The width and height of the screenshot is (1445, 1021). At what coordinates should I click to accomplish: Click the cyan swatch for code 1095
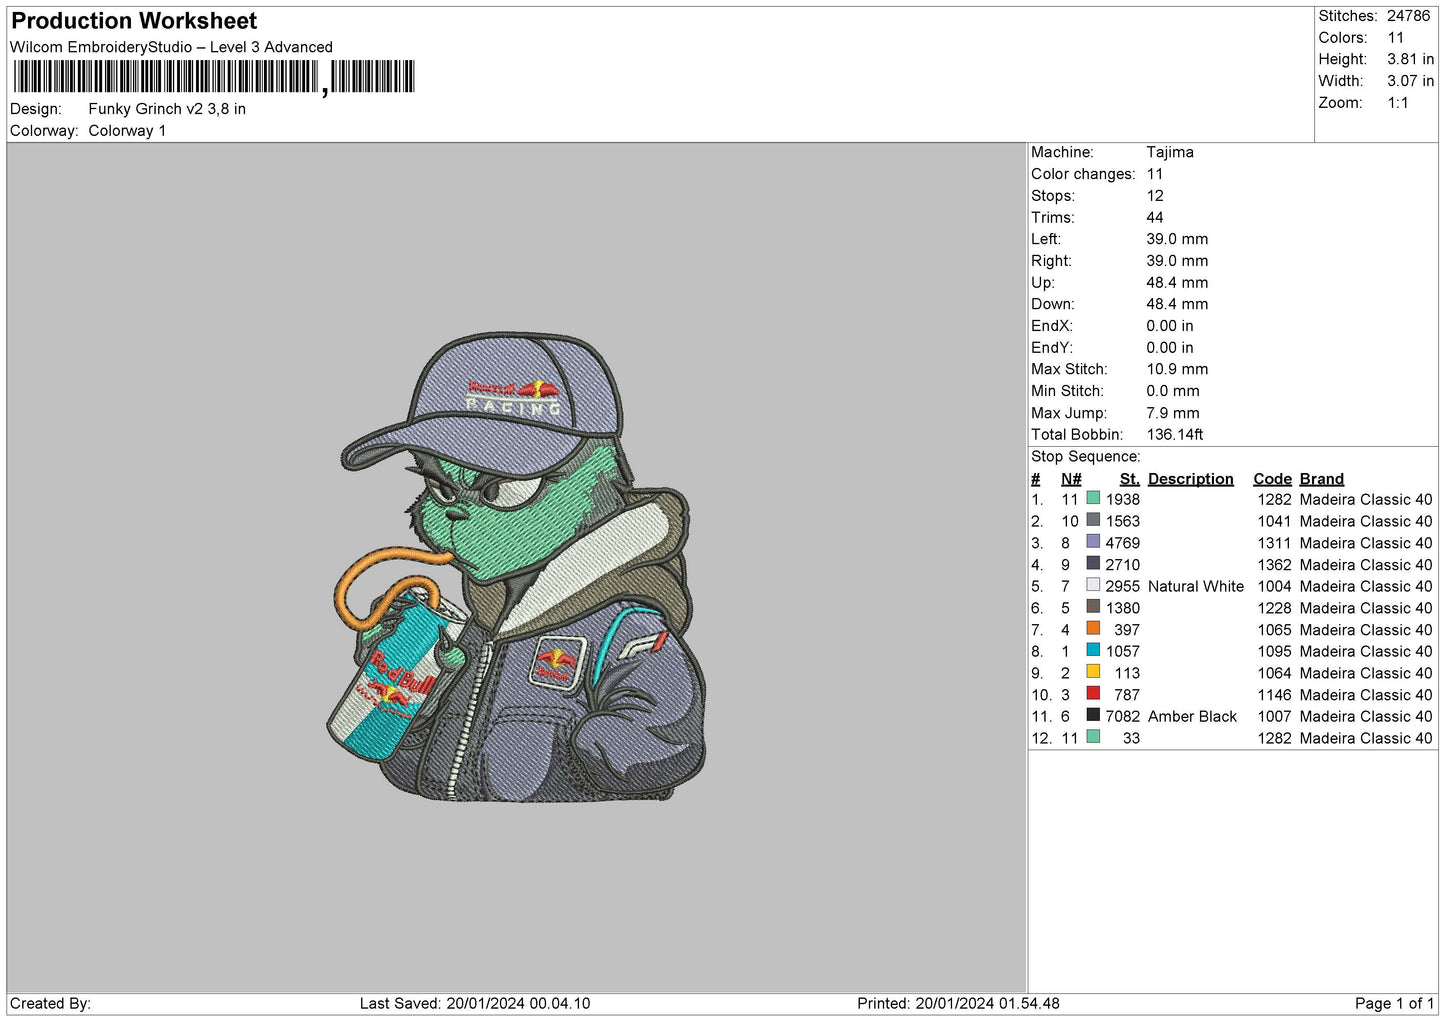(1093, 651)
